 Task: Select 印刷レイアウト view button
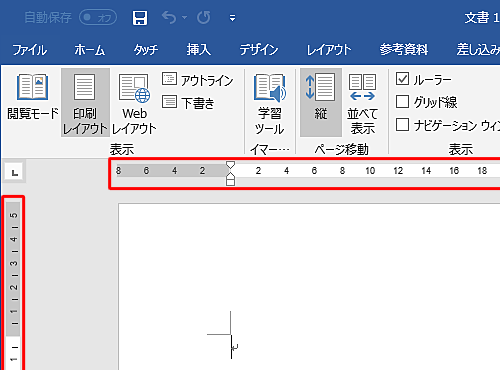click(85, 103)
